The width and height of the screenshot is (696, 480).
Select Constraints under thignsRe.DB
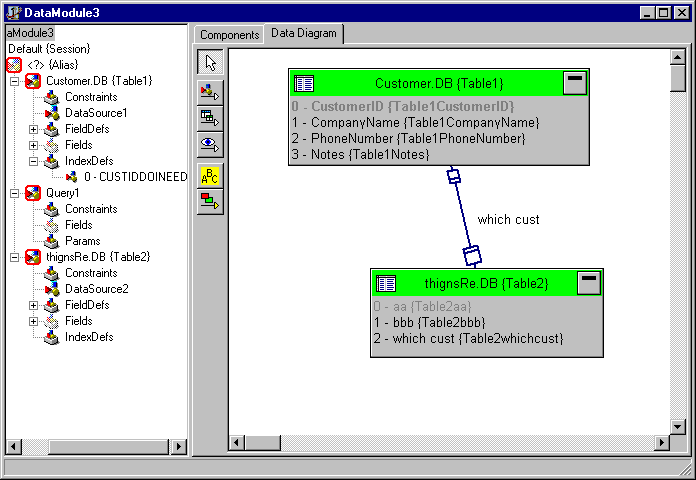click(x=91, y=273)
